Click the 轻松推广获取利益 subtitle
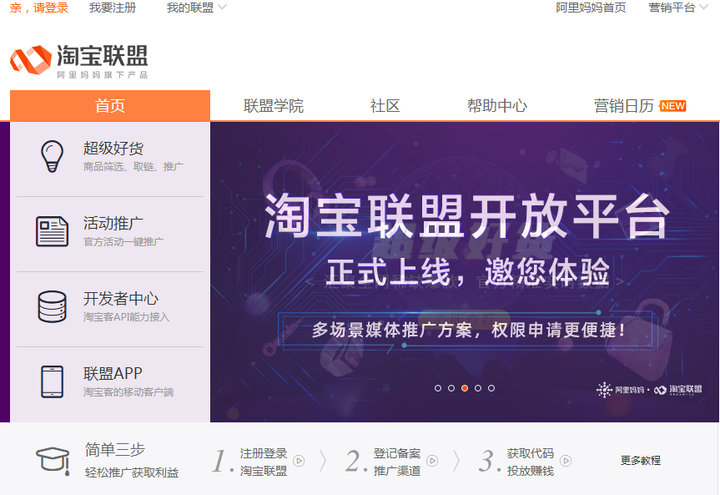Viewport: 720px width, 495px height. (132, 472)
